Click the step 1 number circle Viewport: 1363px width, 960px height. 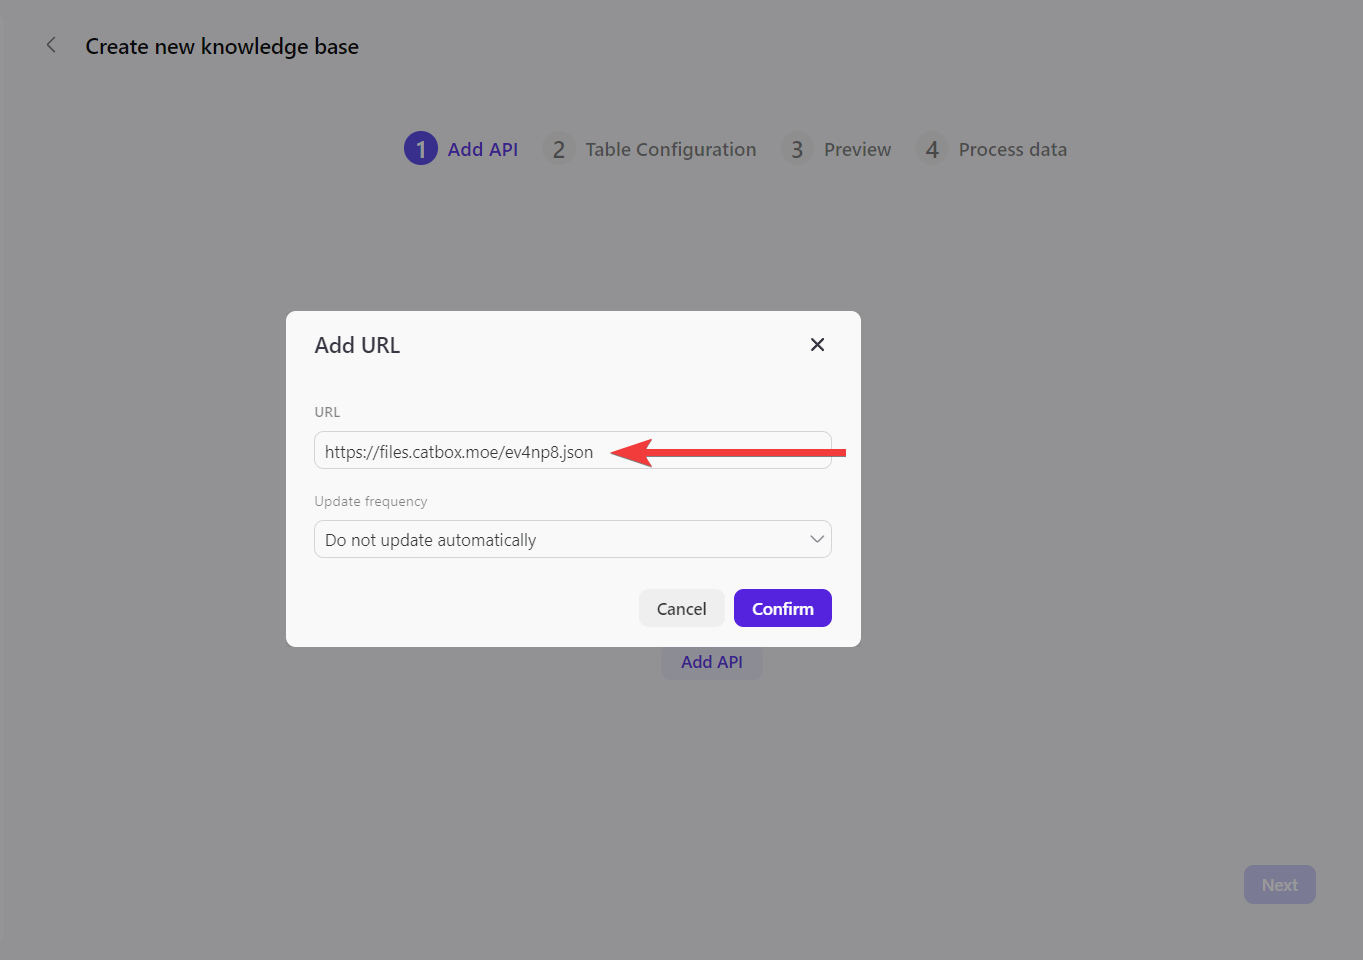pos(420,149)
